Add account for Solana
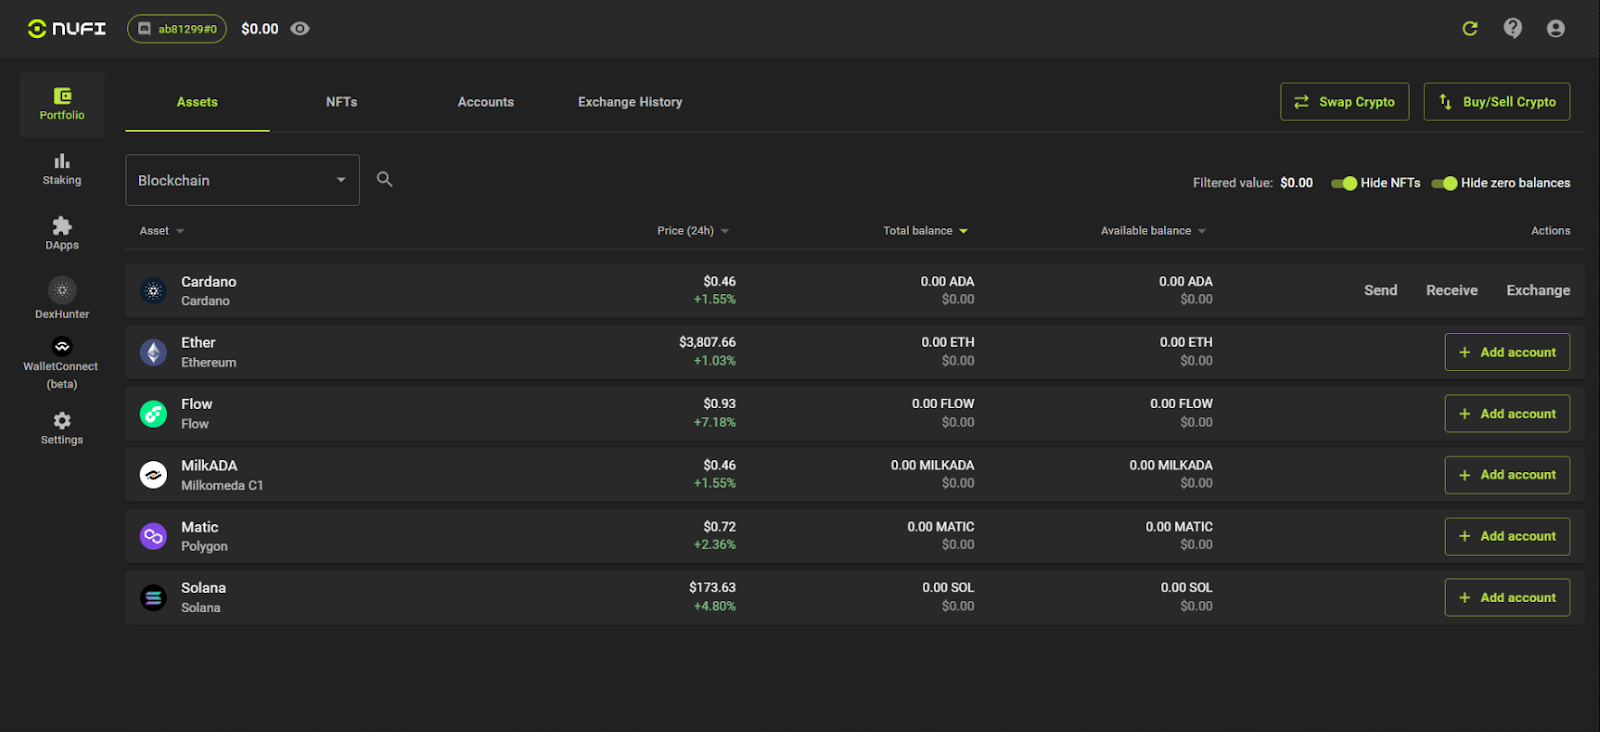Image resolution: width=1600 pixels, height=732 pixels. [1507, 597]
